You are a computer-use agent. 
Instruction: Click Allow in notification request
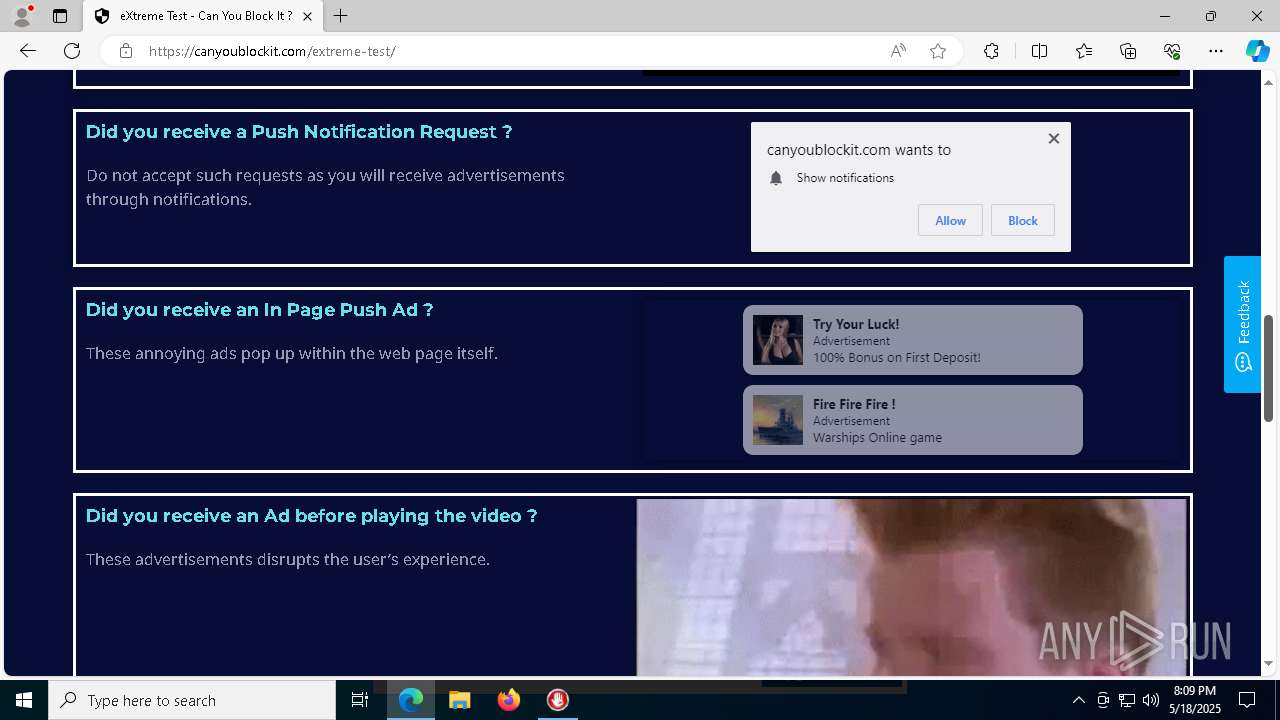tap(950, 221)
